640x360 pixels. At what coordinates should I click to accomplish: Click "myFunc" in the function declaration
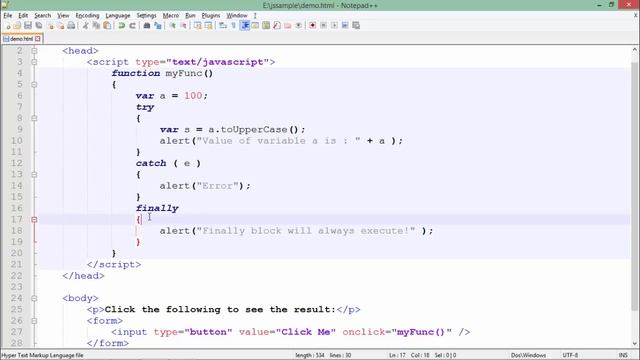[x=183, y=73]
